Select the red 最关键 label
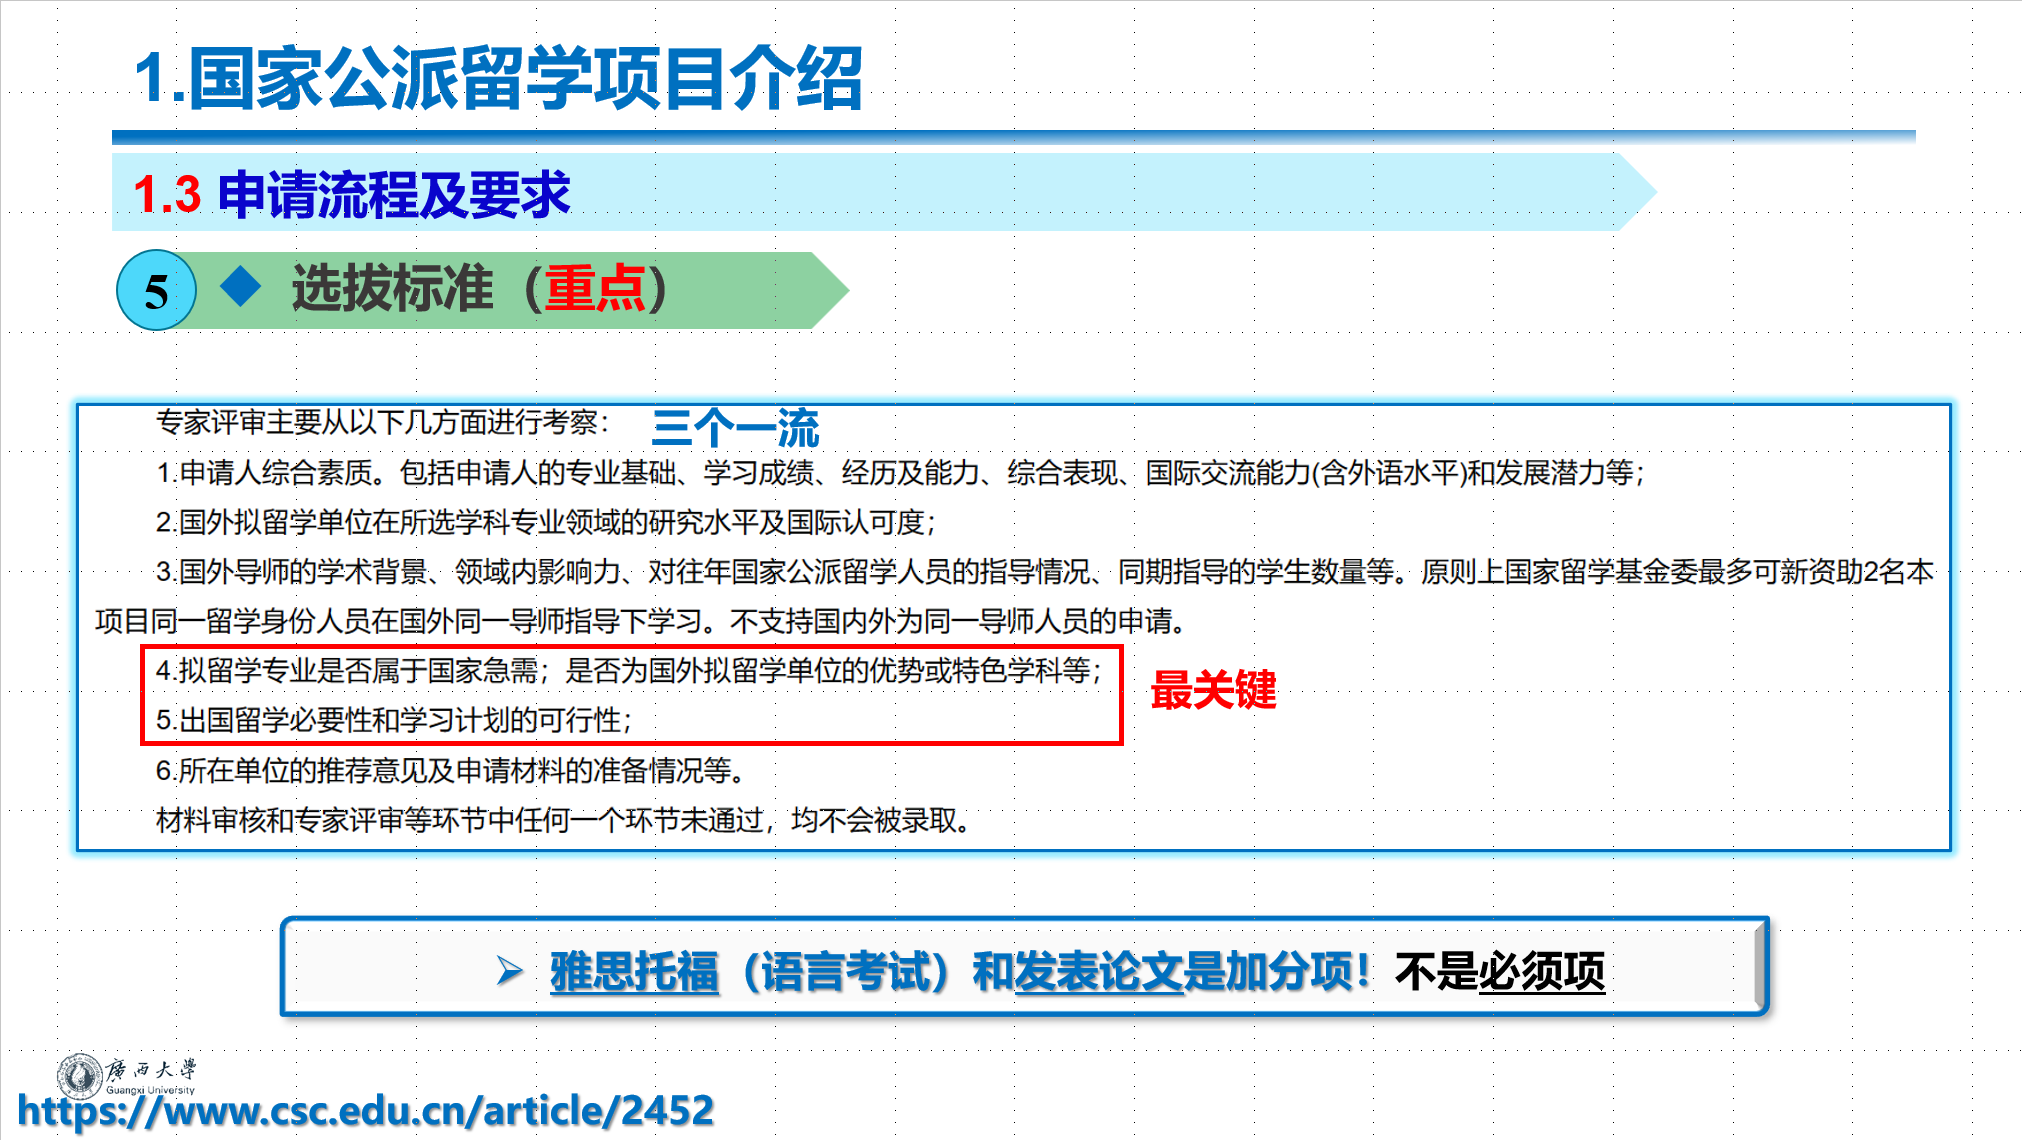 (1213, 690)
